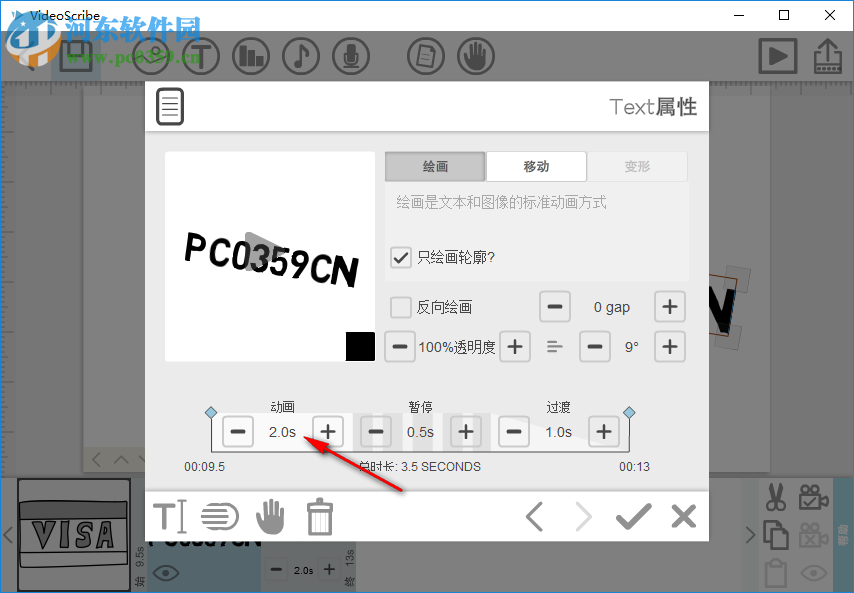Collapse the bottom timeline with the chevron
854x593 pixels.
(120, 459)
